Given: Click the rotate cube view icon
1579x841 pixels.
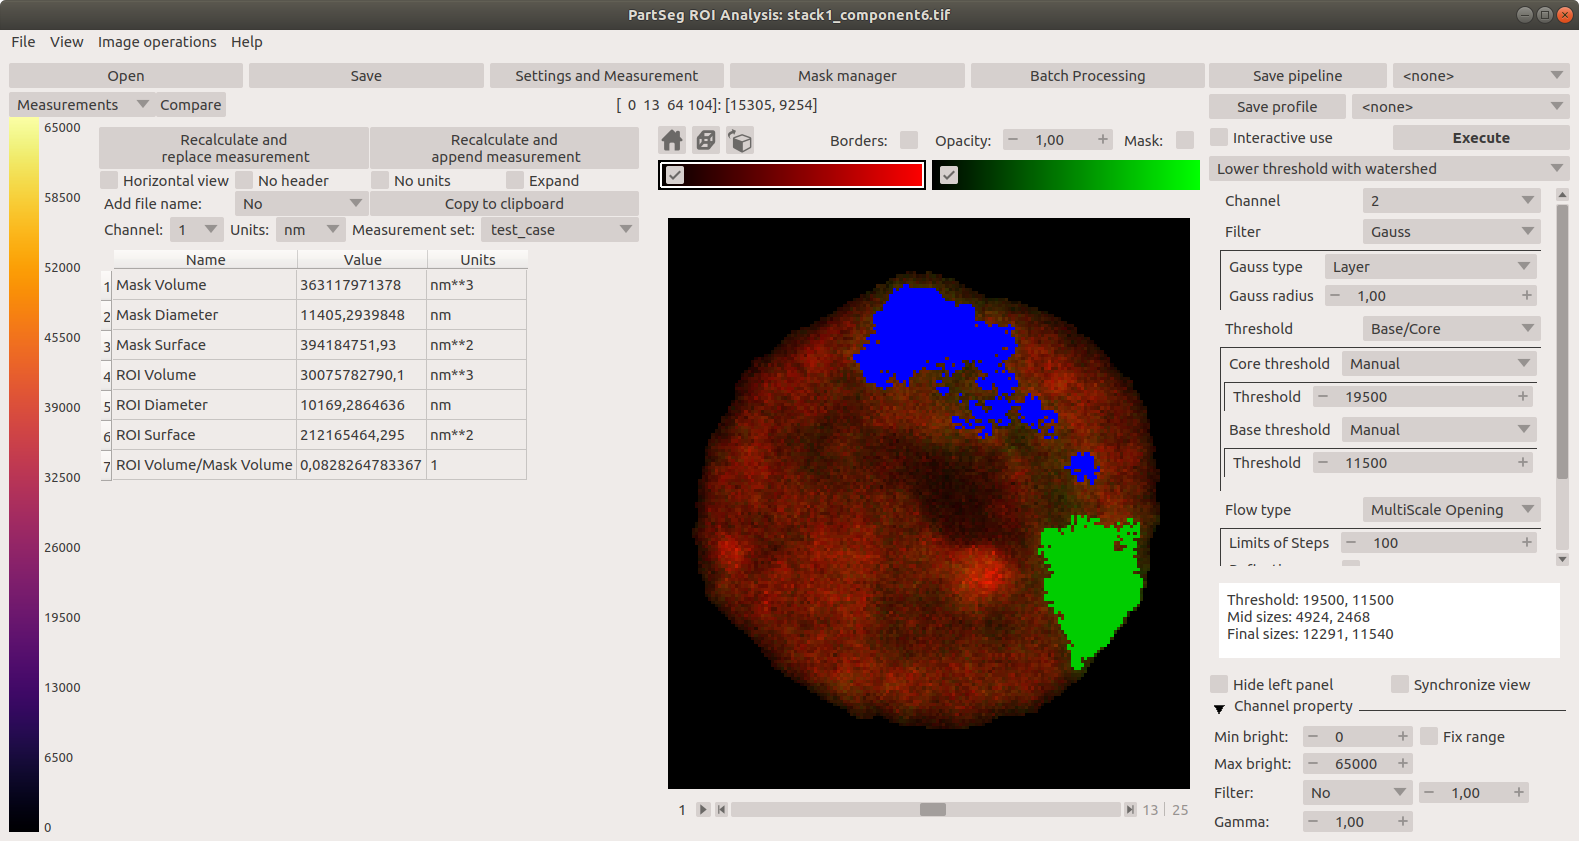Looking at the screenshot, I should [x=740, y=140].
